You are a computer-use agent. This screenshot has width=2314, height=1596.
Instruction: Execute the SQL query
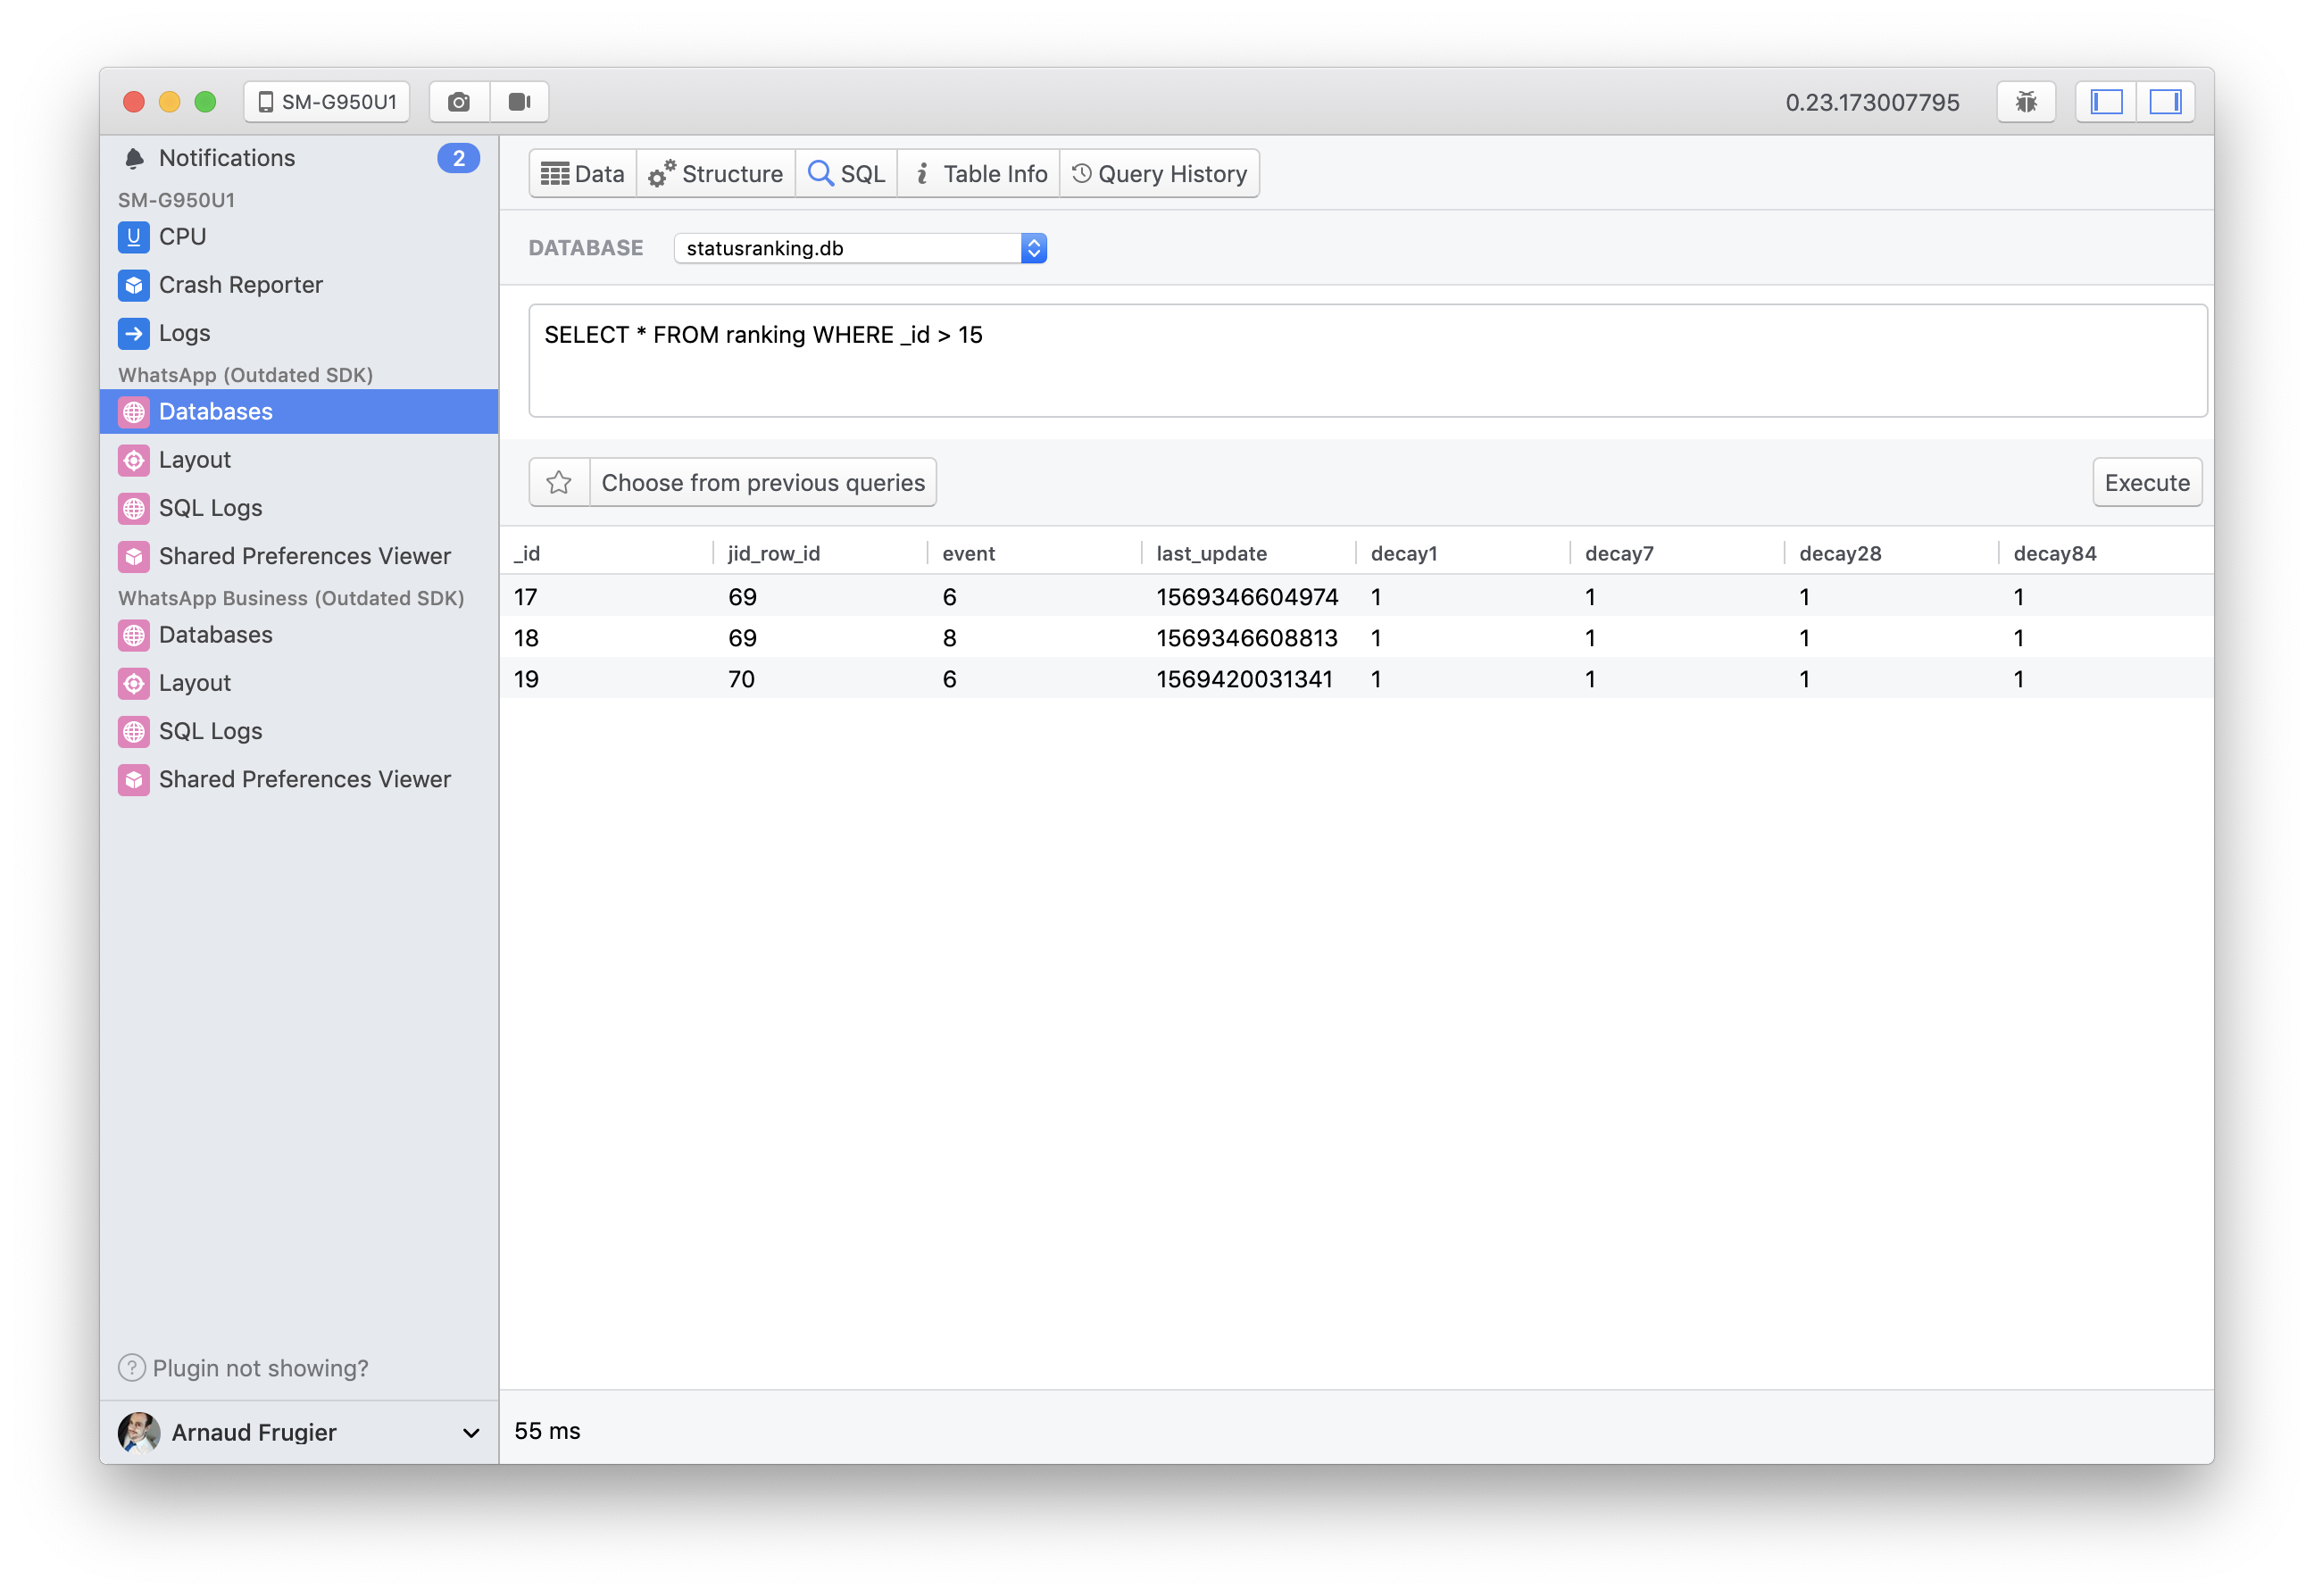coord(2147,482)
